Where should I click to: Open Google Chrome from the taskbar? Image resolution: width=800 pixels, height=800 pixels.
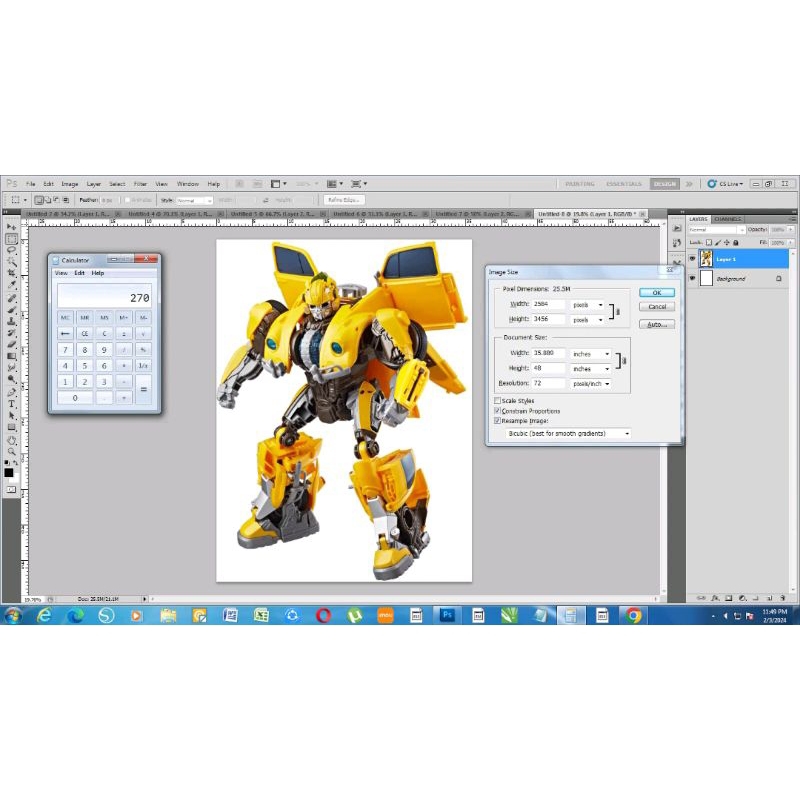(634, 615)
